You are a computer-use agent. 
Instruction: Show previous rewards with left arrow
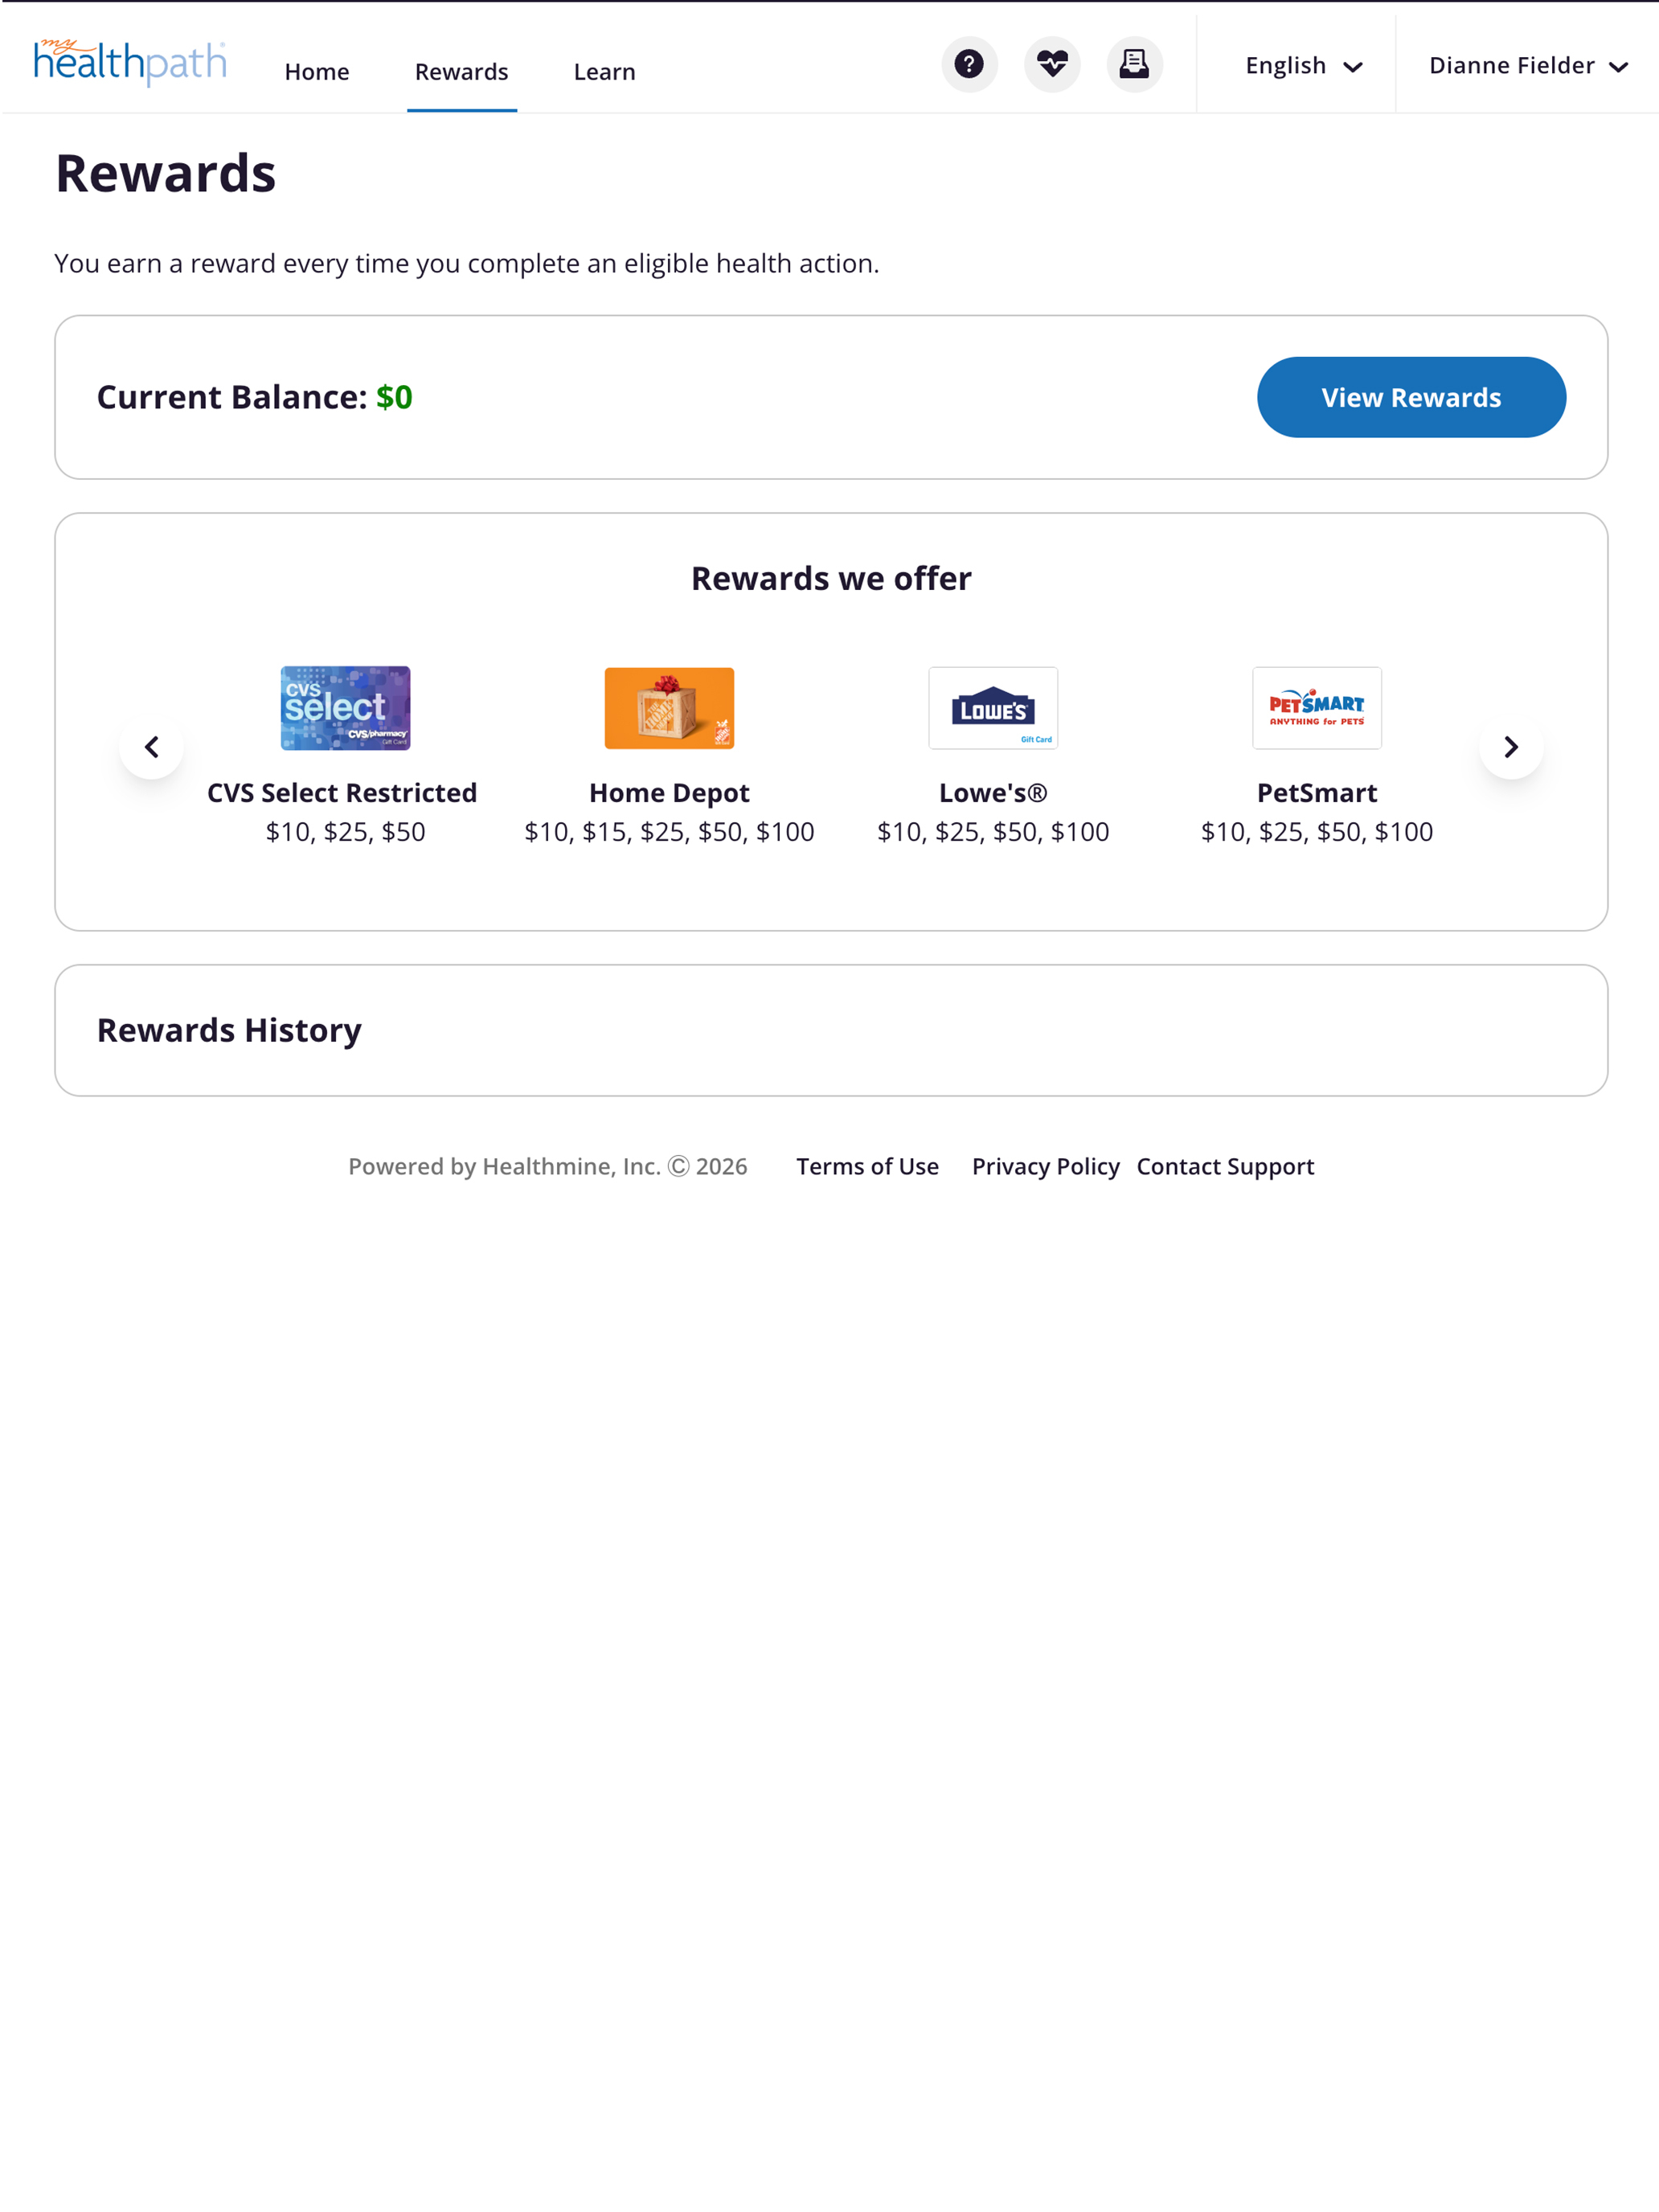click(x=151, y=747)
